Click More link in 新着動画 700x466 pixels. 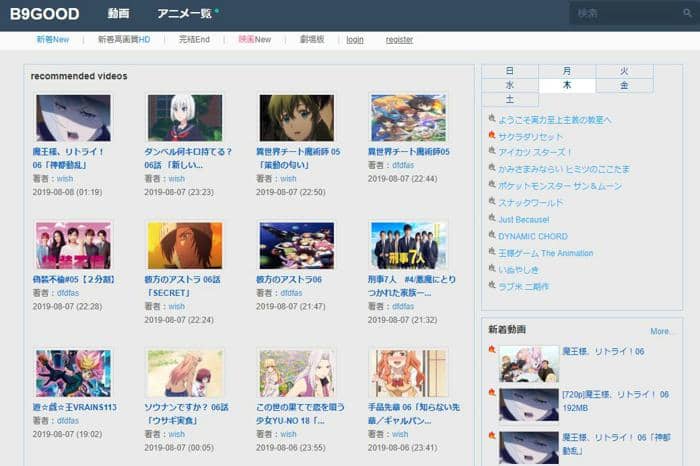(661, 331)
